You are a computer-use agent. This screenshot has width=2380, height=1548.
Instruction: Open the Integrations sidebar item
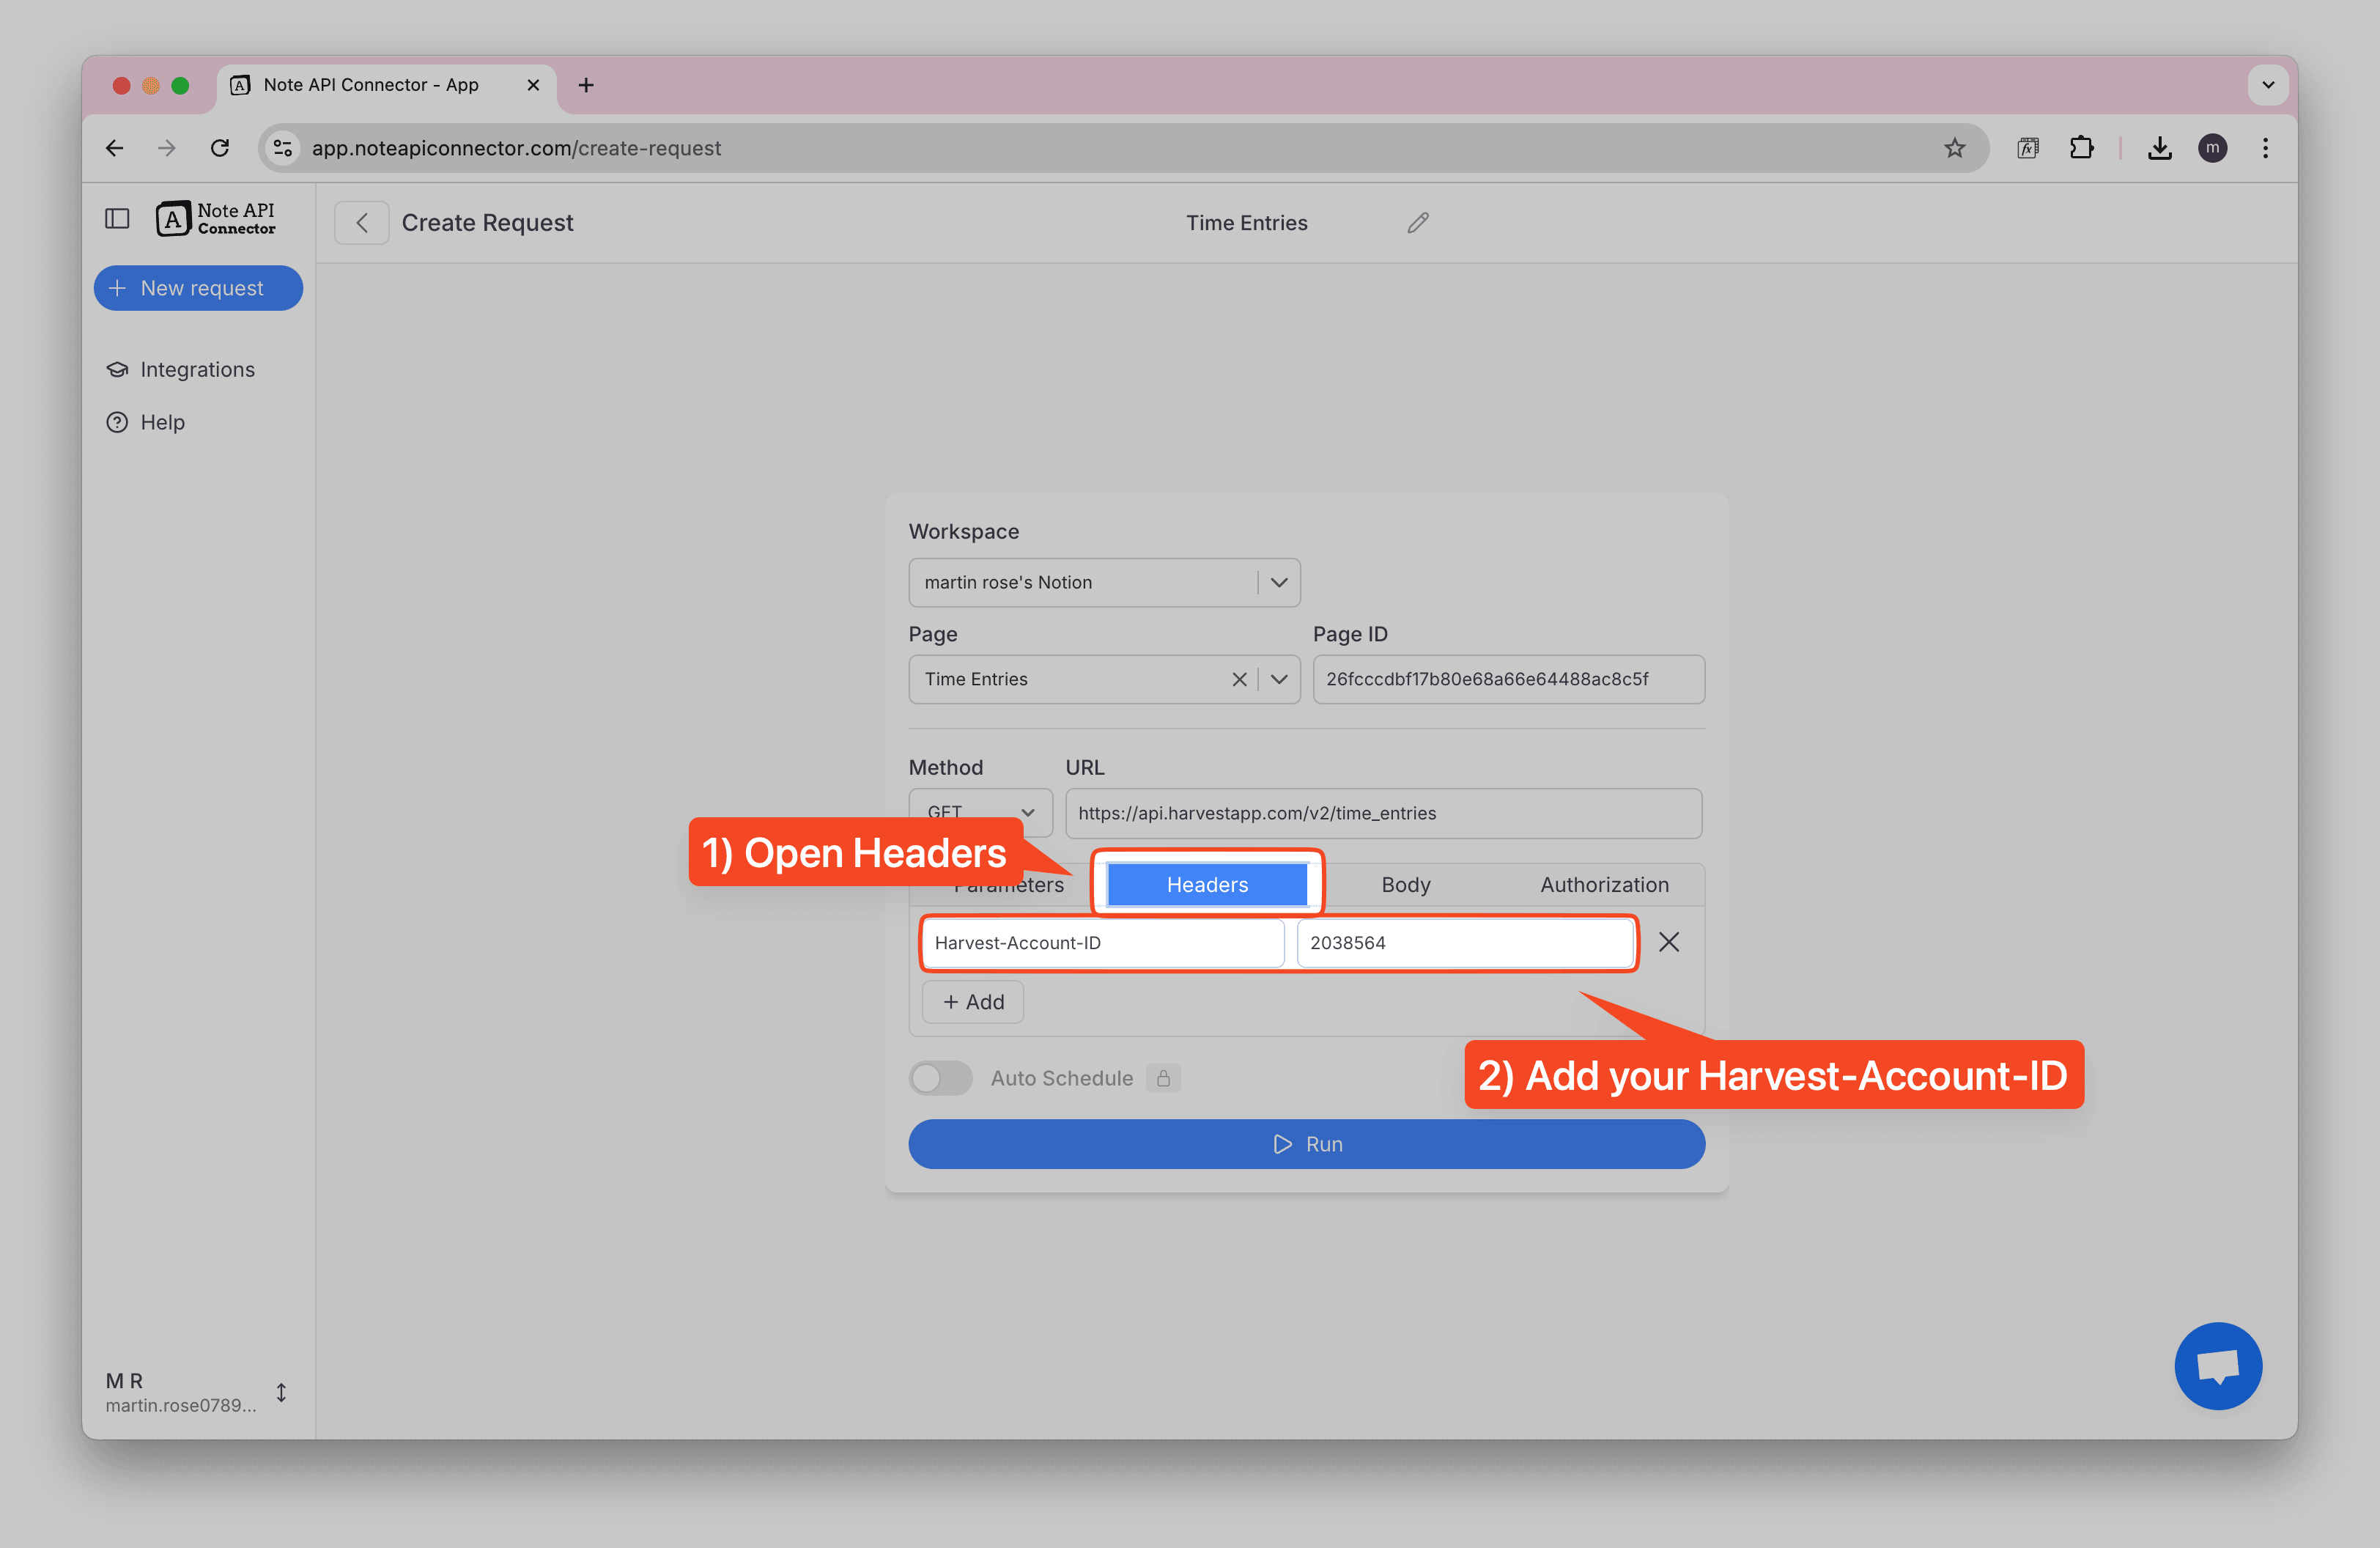197,369
